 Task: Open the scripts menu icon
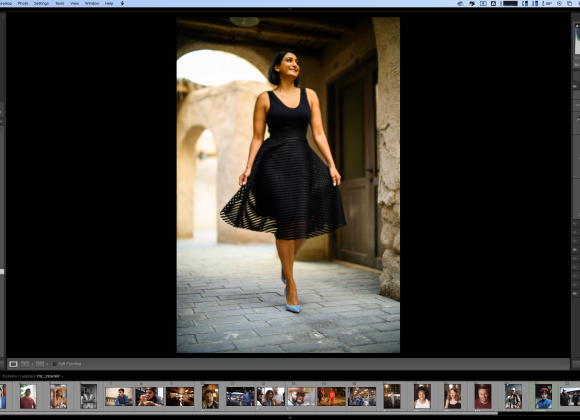[x=122, y=3]
